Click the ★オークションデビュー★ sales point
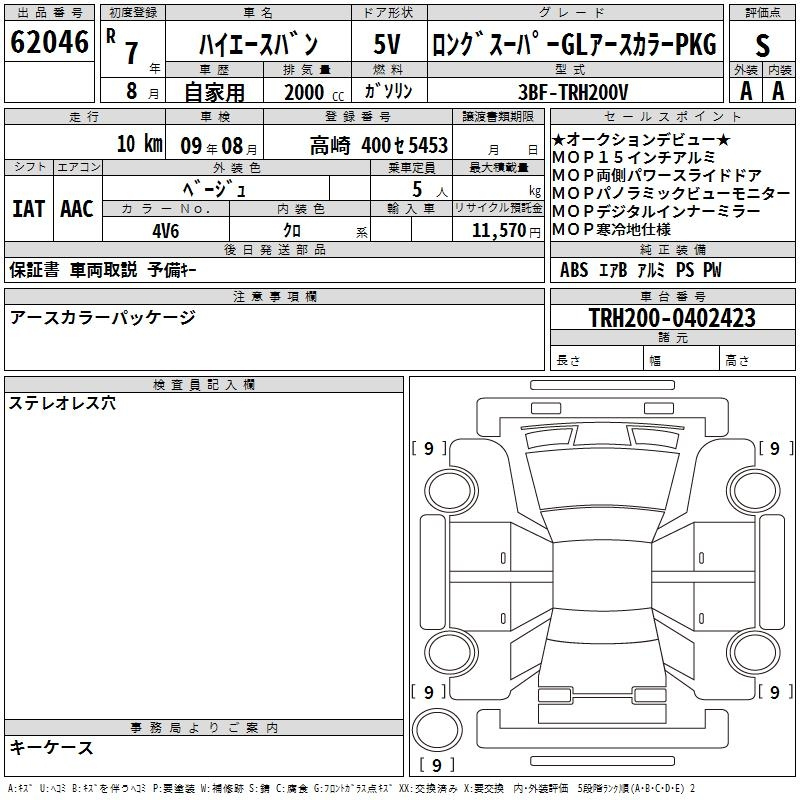The width and height of the screenshot is (800, 800). pyautogui.click(x=641, y=143)
